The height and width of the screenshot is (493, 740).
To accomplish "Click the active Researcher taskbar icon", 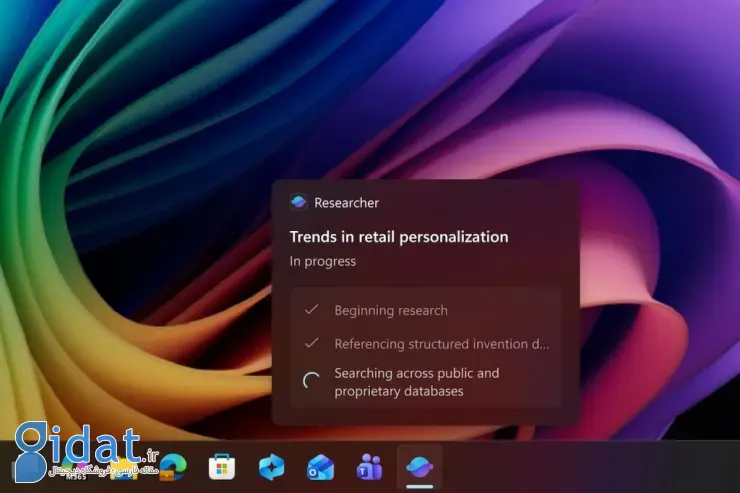I will pos(419,465).
